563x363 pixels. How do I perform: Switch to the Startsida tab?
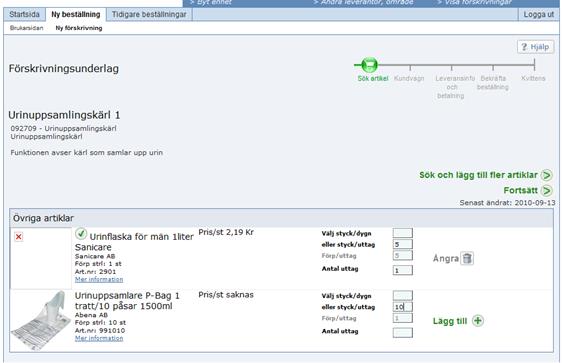[24, 14]
